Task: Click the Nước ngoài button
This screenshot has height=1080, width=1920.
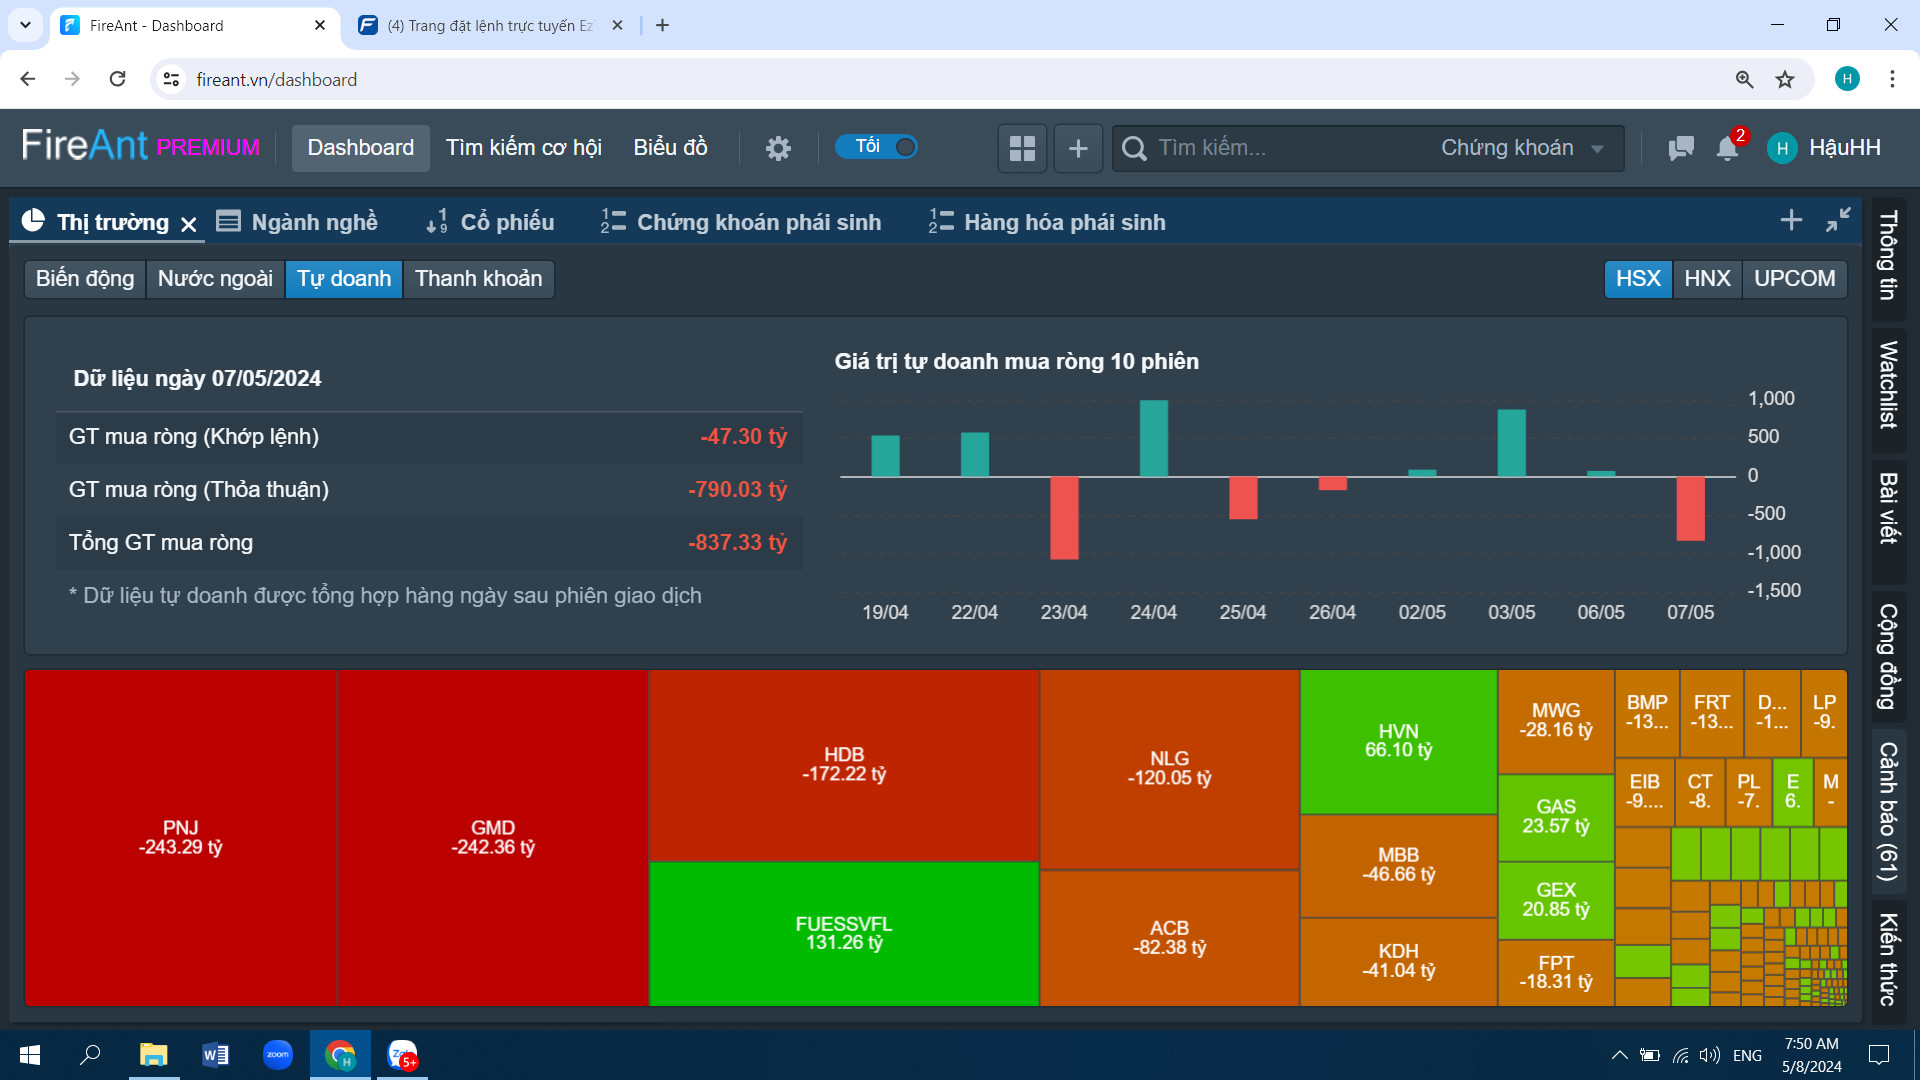Action: point(215,278)
